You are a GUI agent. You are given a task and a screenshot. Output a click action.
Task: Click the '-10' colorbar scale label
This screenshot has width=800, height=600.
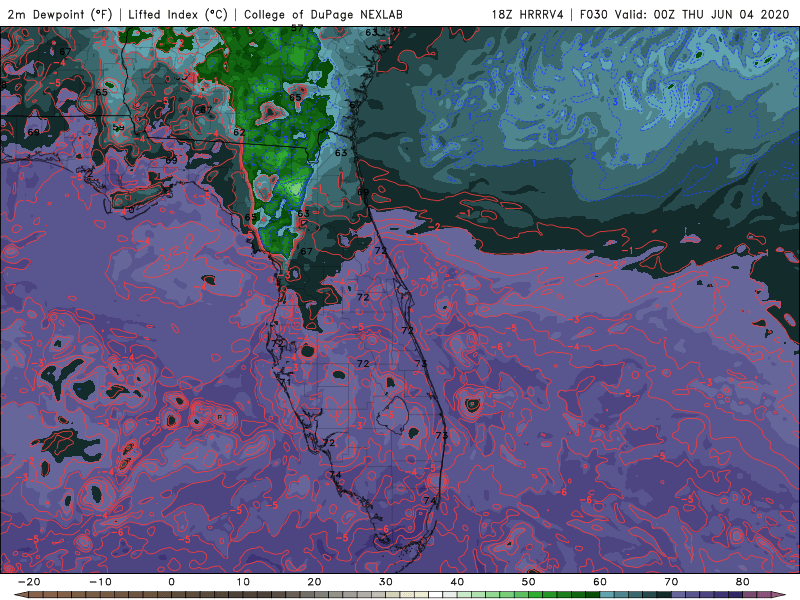(x=100, y=582)
